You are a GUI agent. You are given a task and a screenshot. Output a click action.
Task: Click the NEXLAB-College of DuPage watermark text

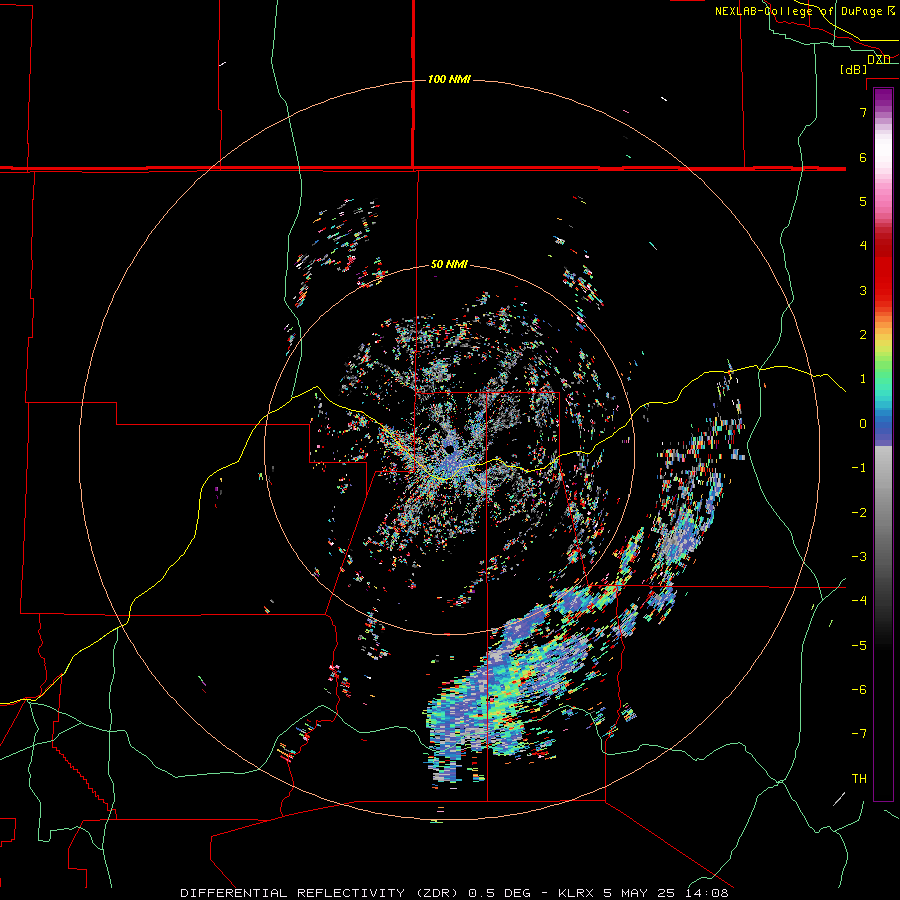[804, 11]
